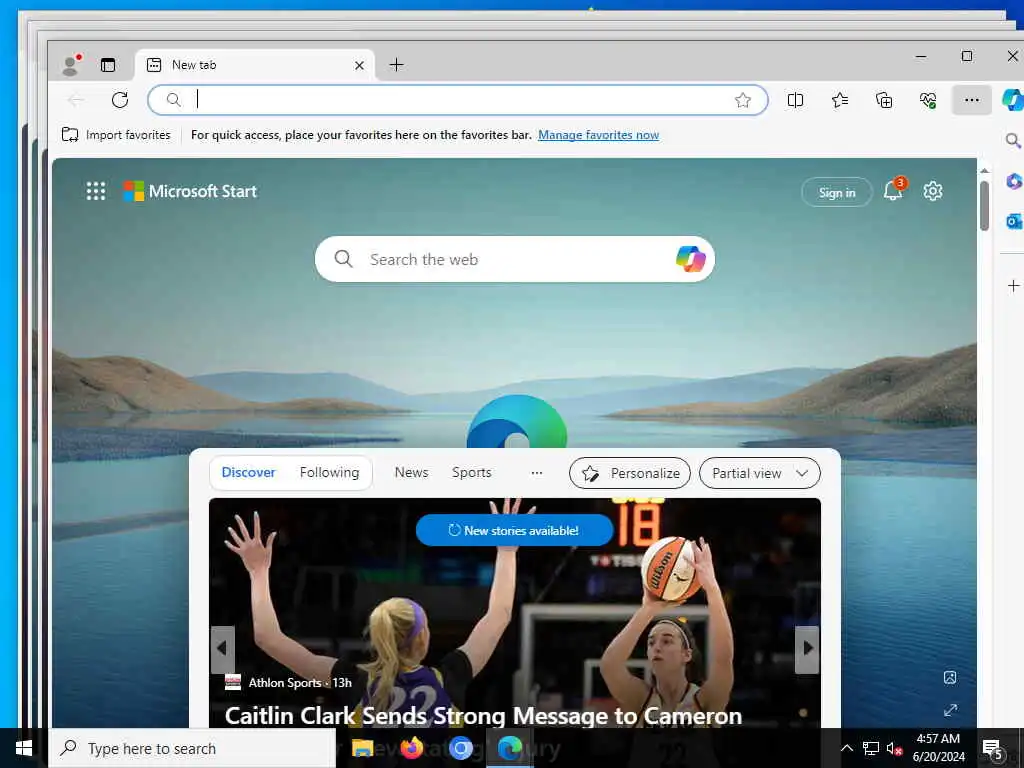1024x768 pixels.
Task: Launch Firefox from taskbar
Action: pyautogui.click(x=411, y=748)
